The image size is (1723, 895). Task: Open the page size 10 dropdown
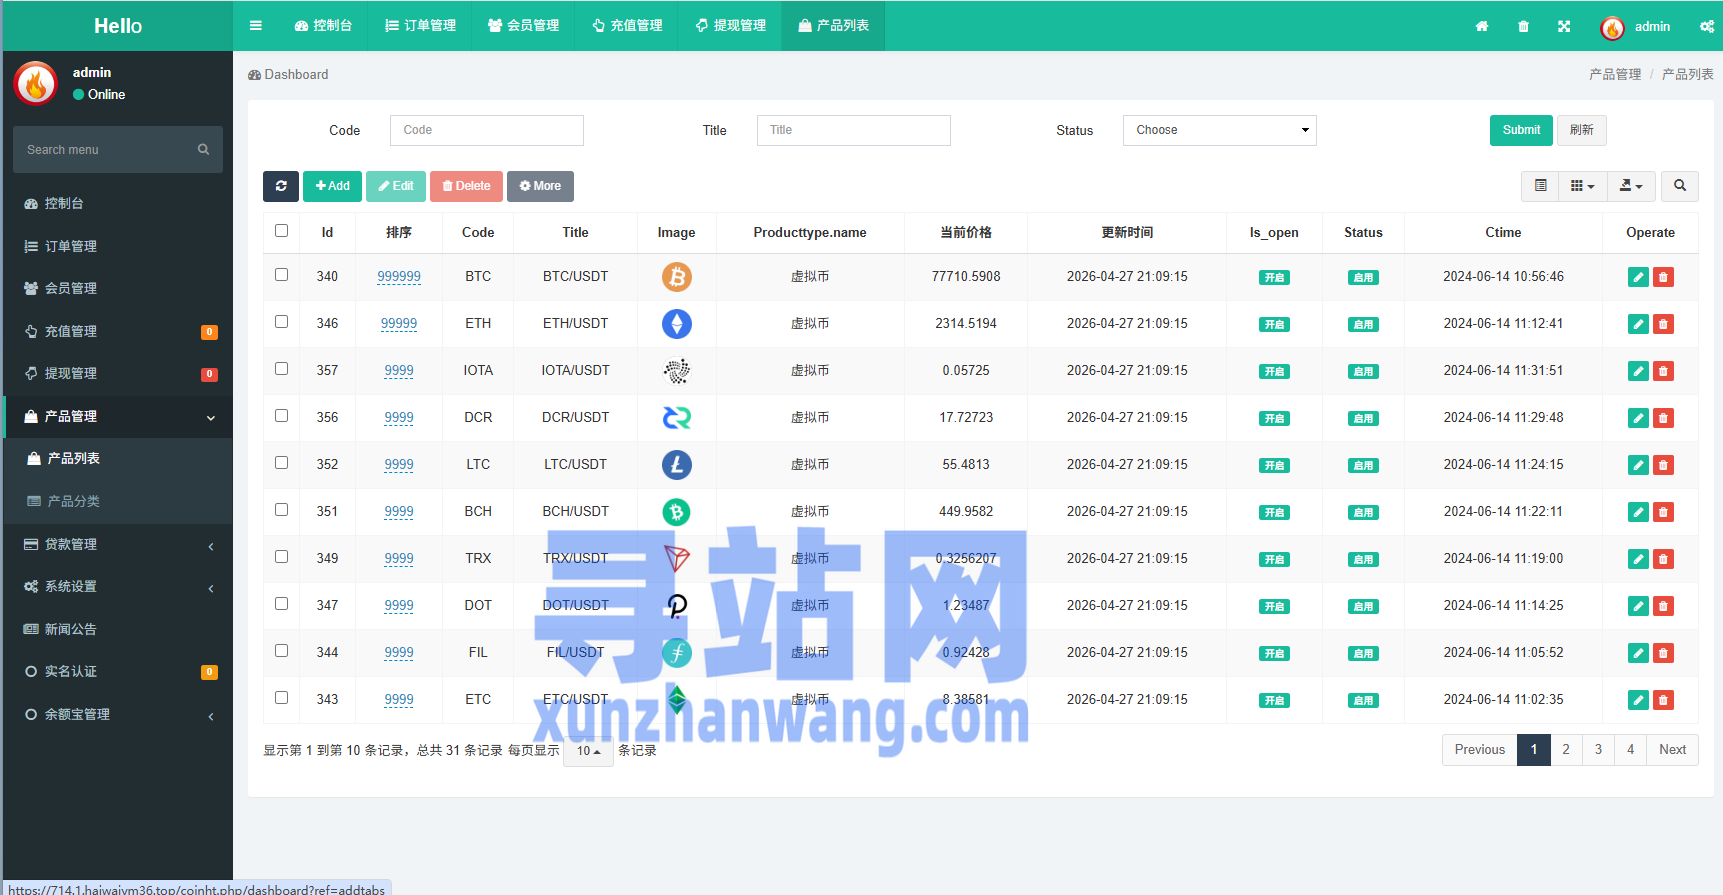(588, 751)
